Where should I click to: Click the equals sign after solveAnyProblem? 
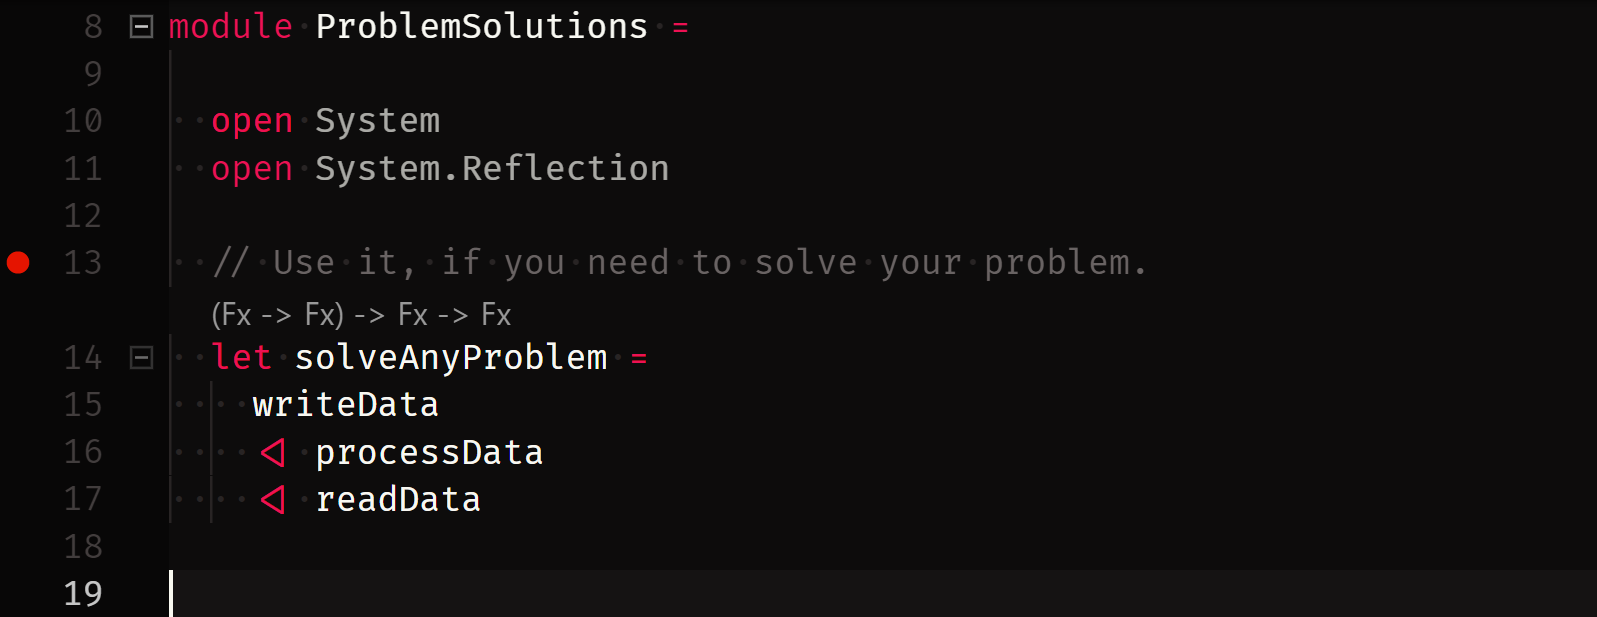click(639, 358)
